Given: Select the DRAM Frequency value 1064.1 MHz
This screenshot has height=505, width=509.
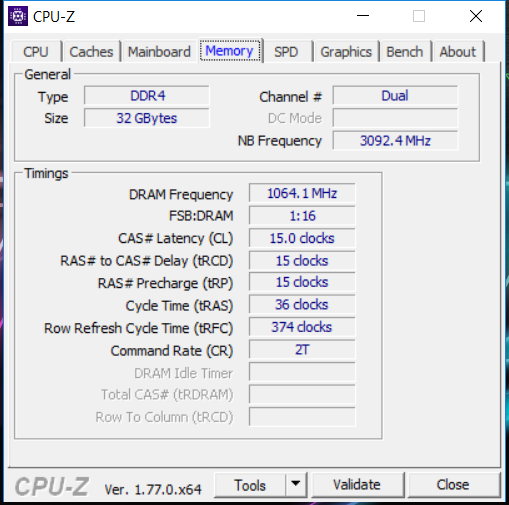Looking at the screenshot, I should click(x=302, y=193).
